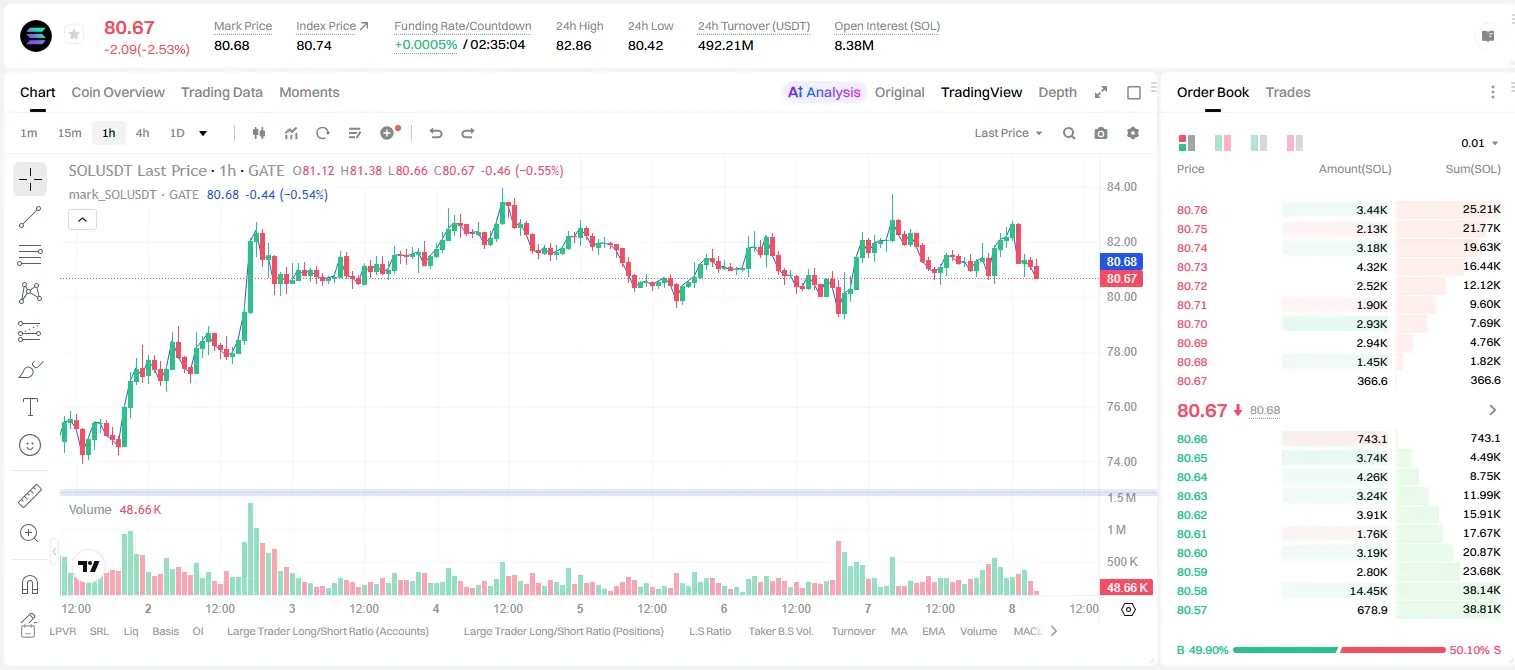
Task: Switch chart view to Depth
Action: [x=1057, y=92]
